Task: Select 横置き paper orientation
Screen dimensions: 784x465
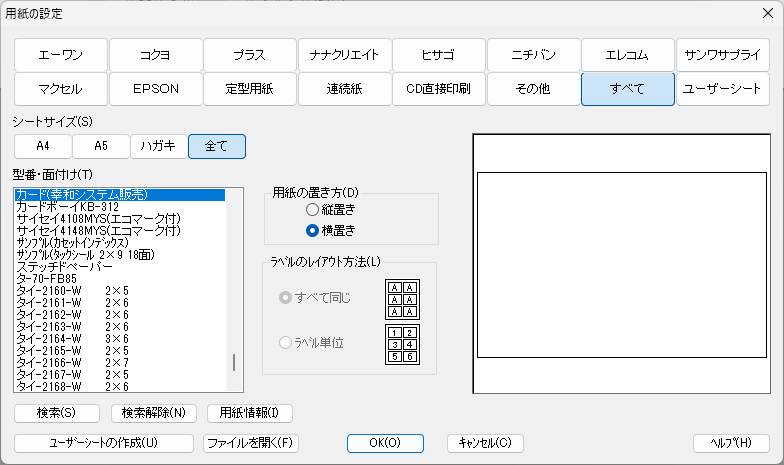Action: 313,230
